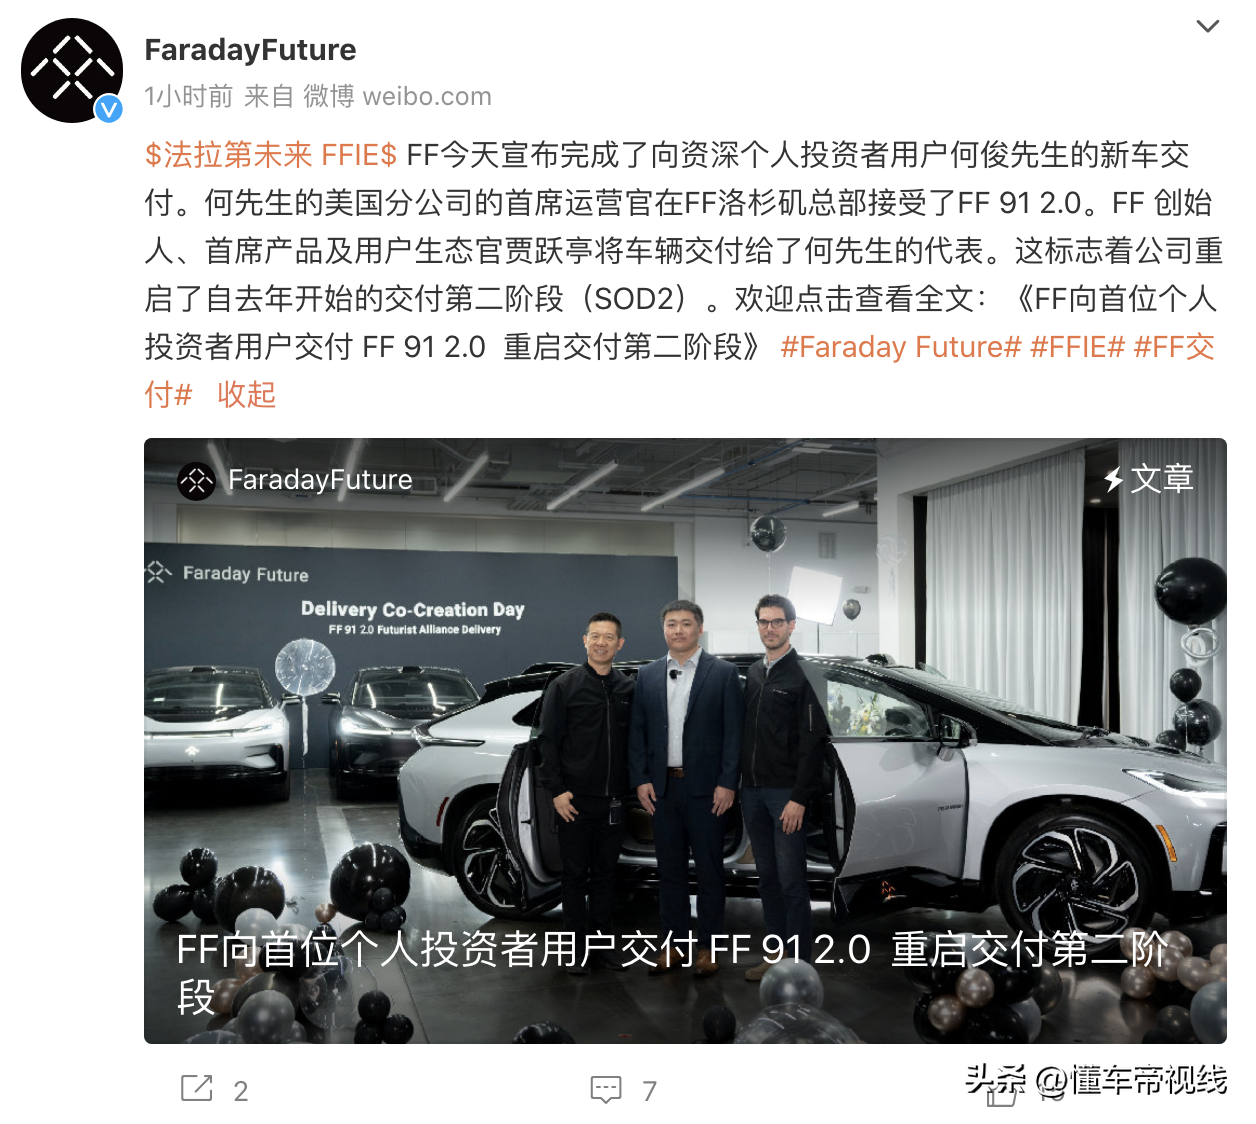
Task: Click the like icon under watermark
Action: (1001, 1094)
